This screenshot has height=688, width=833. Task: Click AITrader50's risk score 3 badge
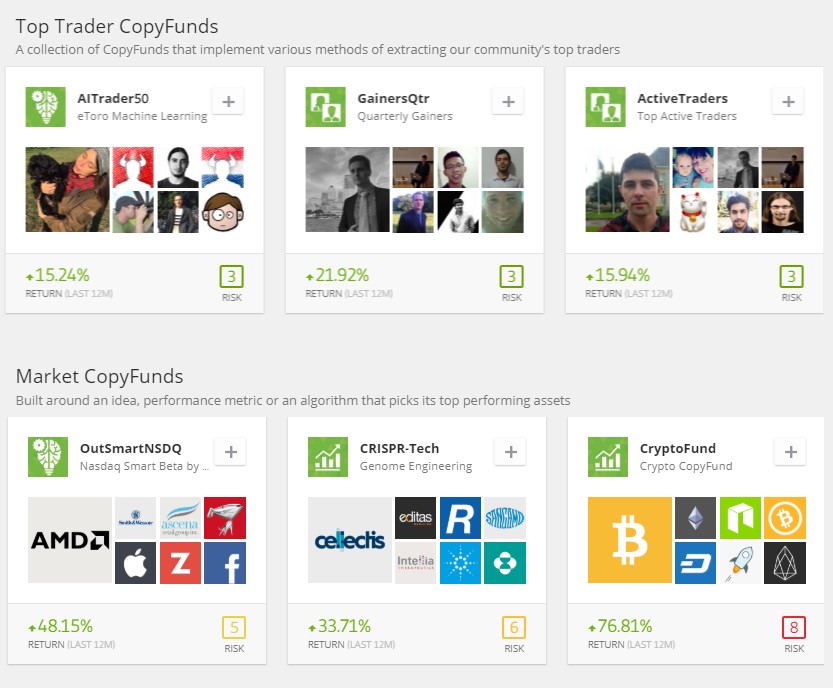[232, 276]
